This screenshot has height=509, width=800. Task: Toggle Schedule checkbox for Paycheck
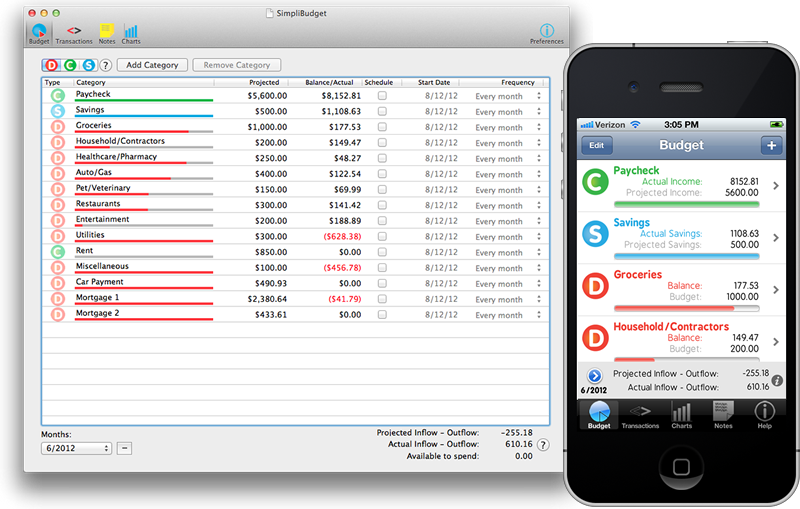[x=382, y=95]
